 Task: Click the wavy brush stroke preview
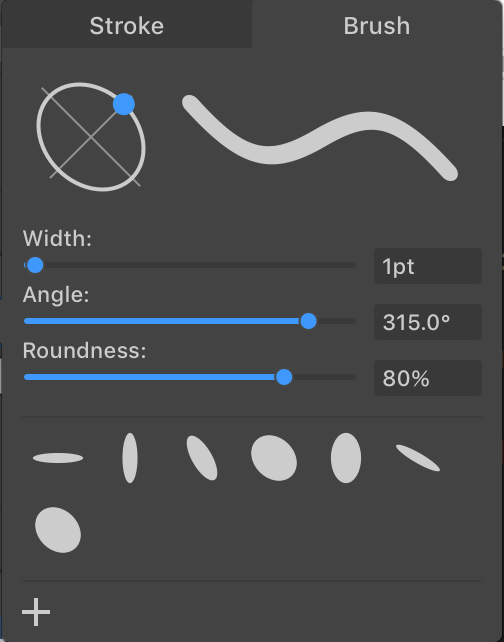tap(320, 137)
